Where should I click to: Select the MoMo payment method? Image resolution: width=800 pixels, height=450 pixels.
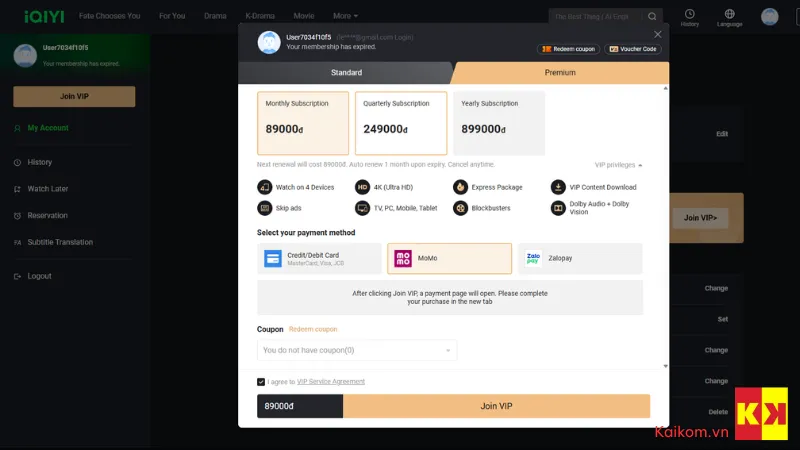pyautogui.click(x=449, y=258)
